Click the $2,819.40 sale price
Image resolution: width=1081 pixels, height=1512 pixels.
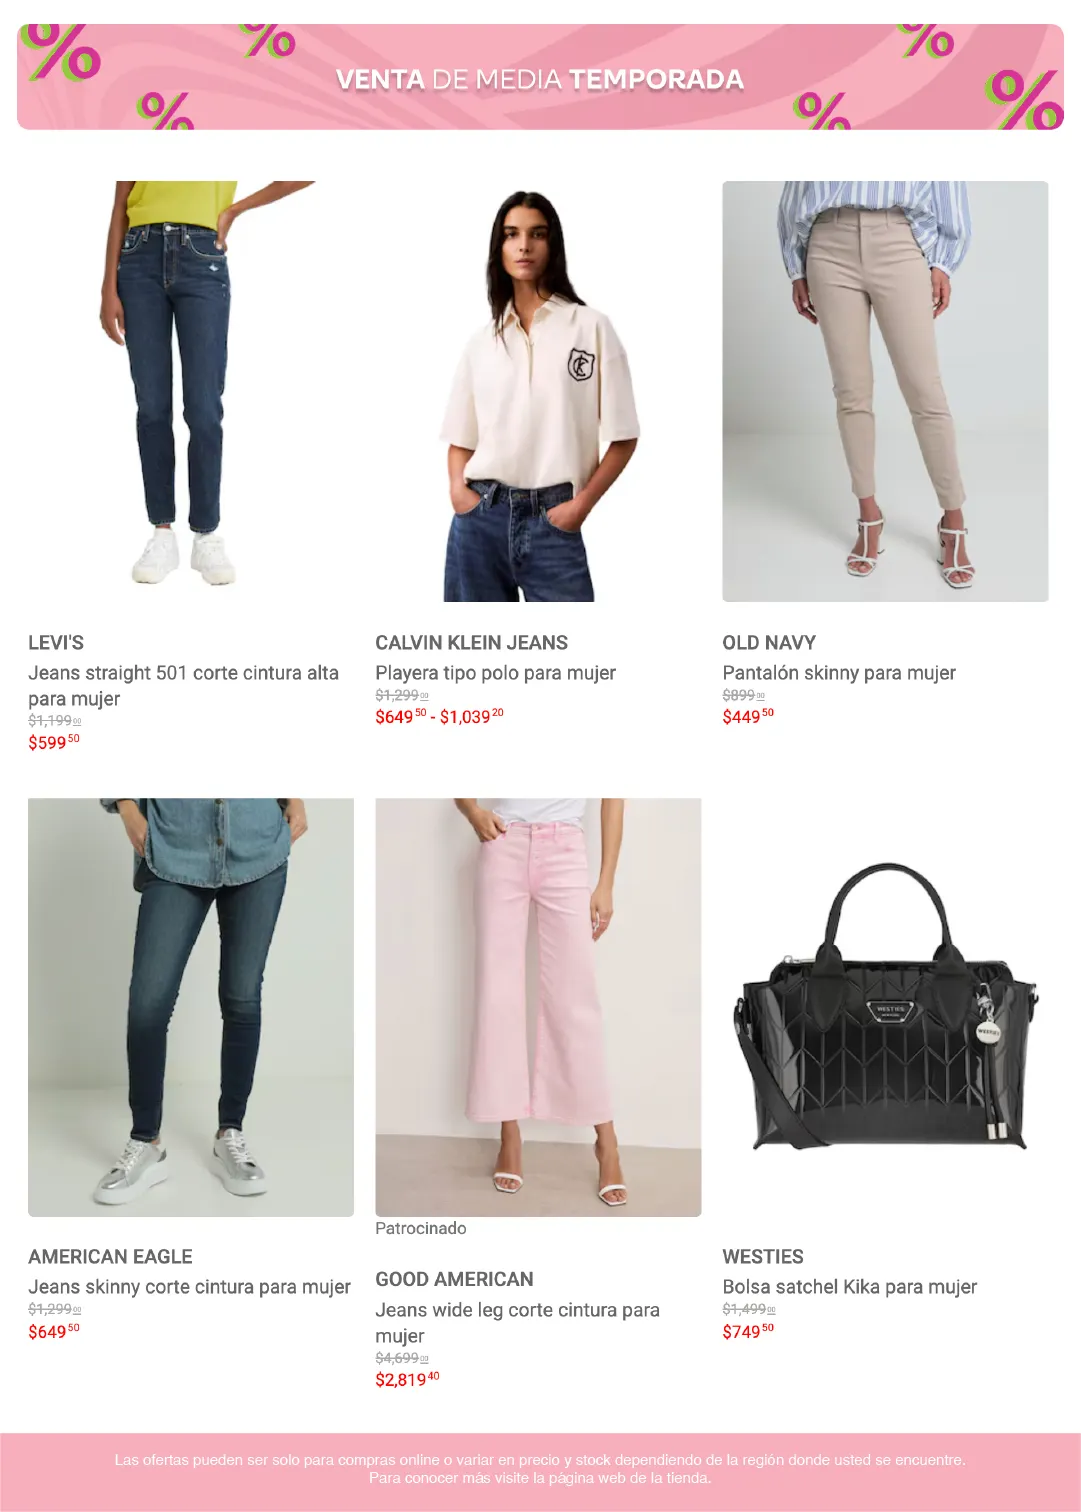[407, 1380]
